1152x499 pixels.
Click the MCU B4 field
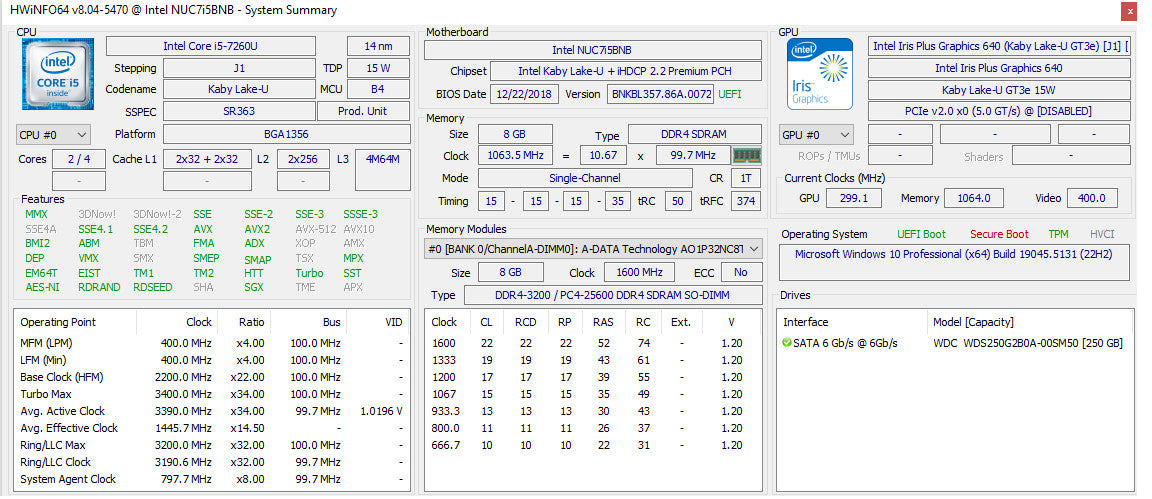[378, 90]
